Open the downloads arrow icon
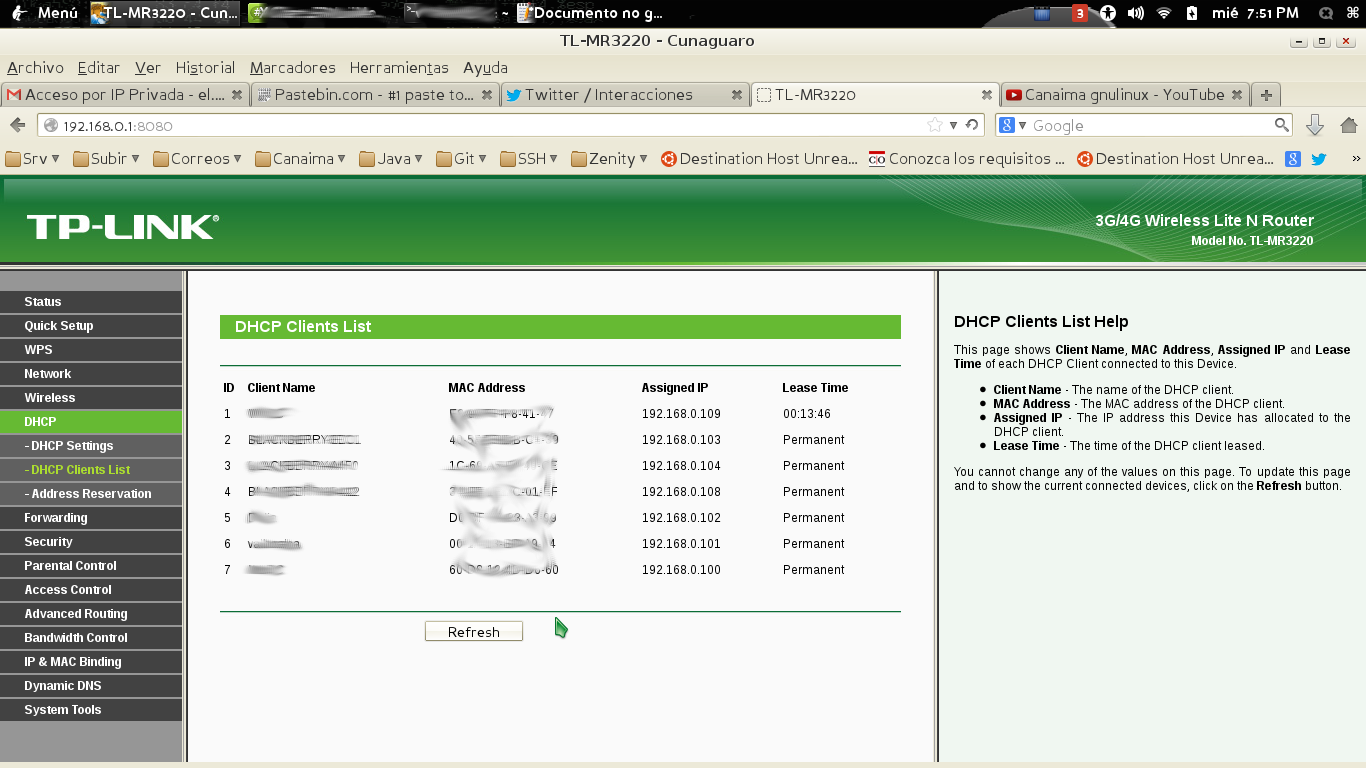Viewport: 1366px width, 768px height. [1315, 125]
